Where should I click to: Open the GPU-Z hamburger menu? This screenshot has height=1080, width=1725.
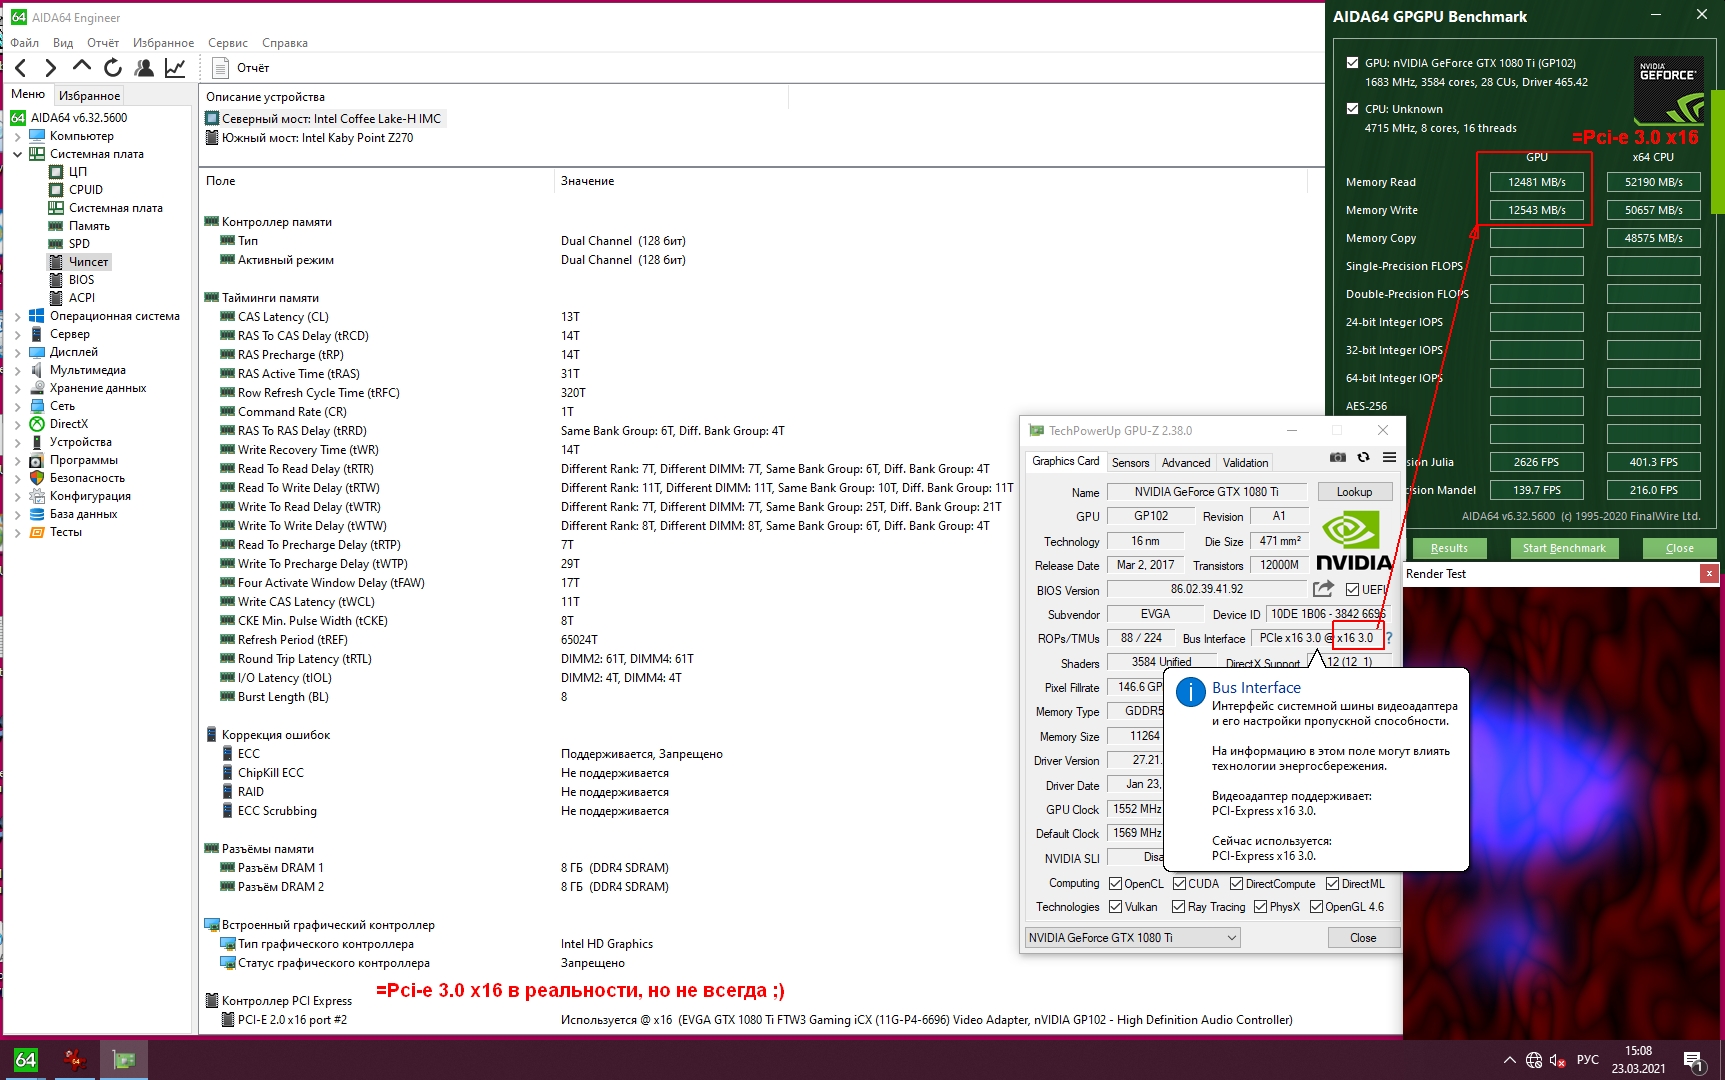1389,458
